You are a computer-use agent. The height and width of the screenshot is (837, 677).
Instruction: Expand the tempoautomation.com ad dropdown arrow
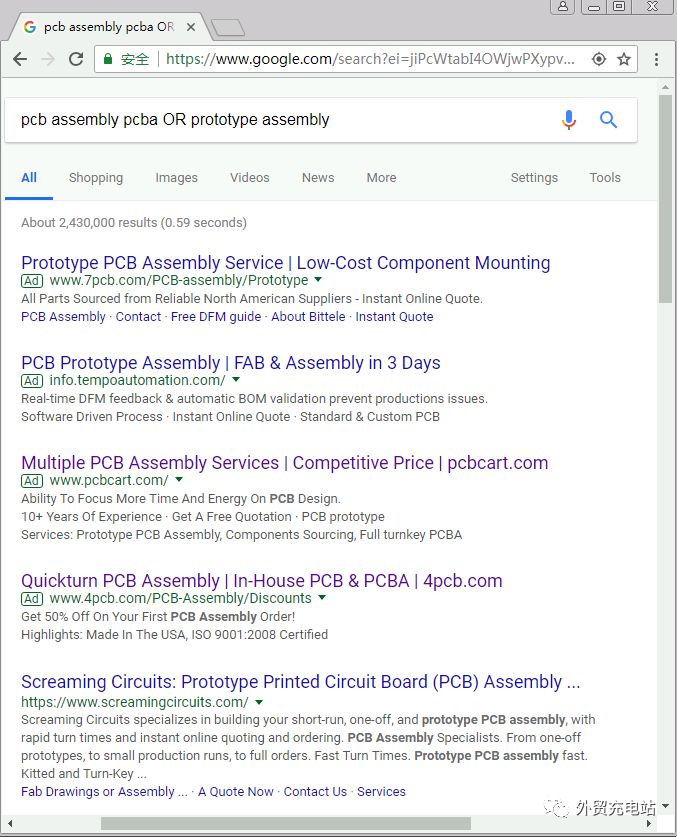click(236, 380)
